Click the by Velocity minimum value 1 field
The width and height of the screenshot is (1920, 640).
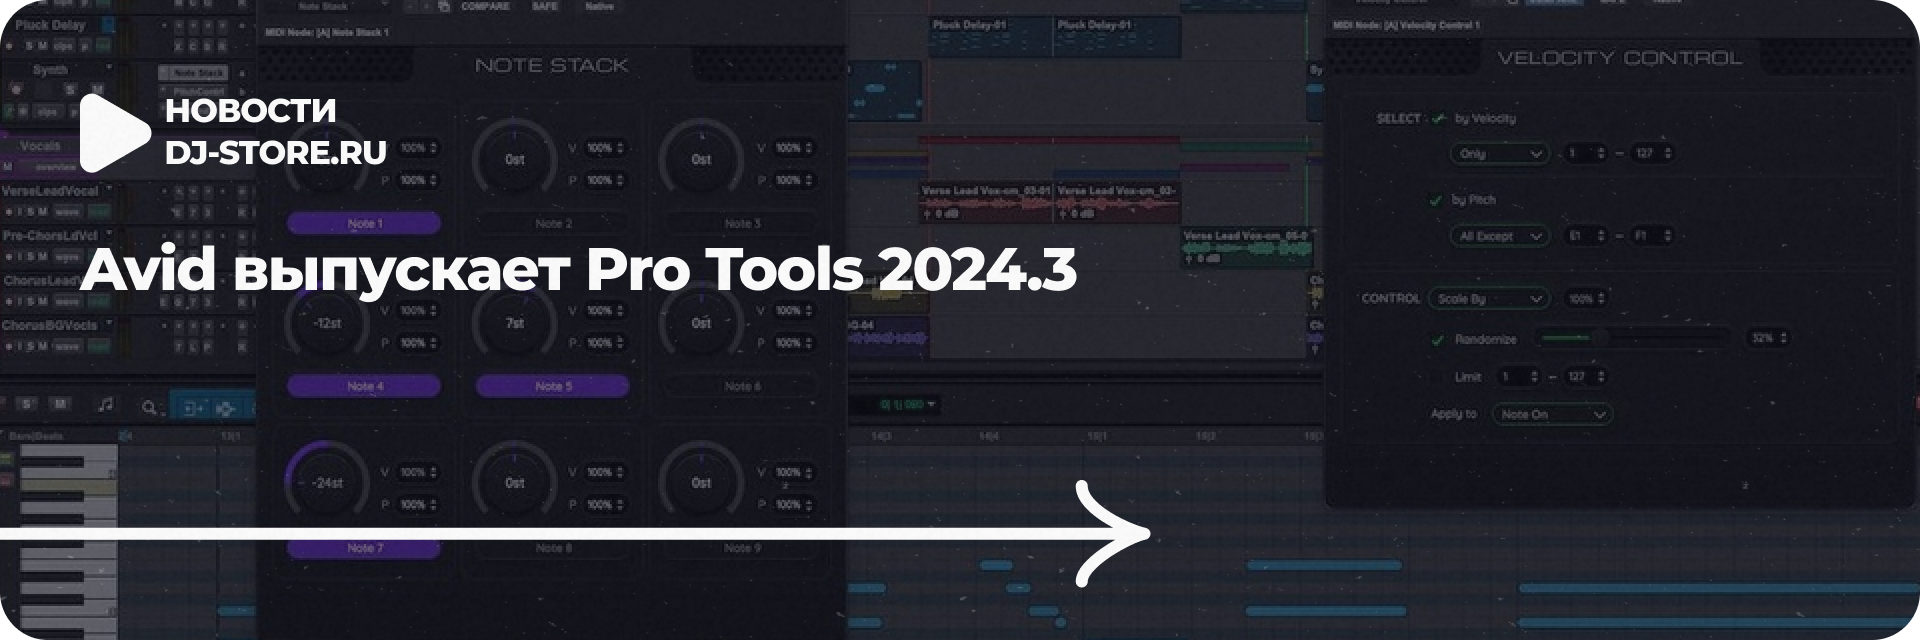click(1586, 154)
